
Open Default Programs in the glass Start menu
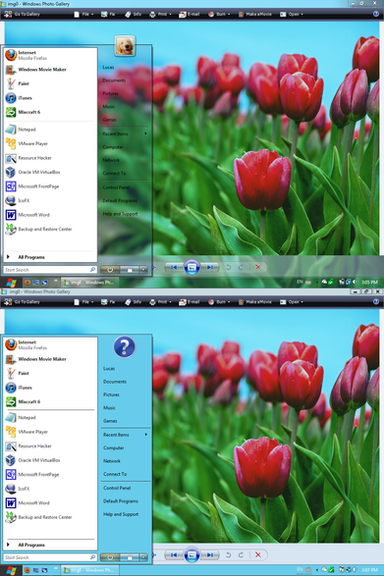point(125,201)
